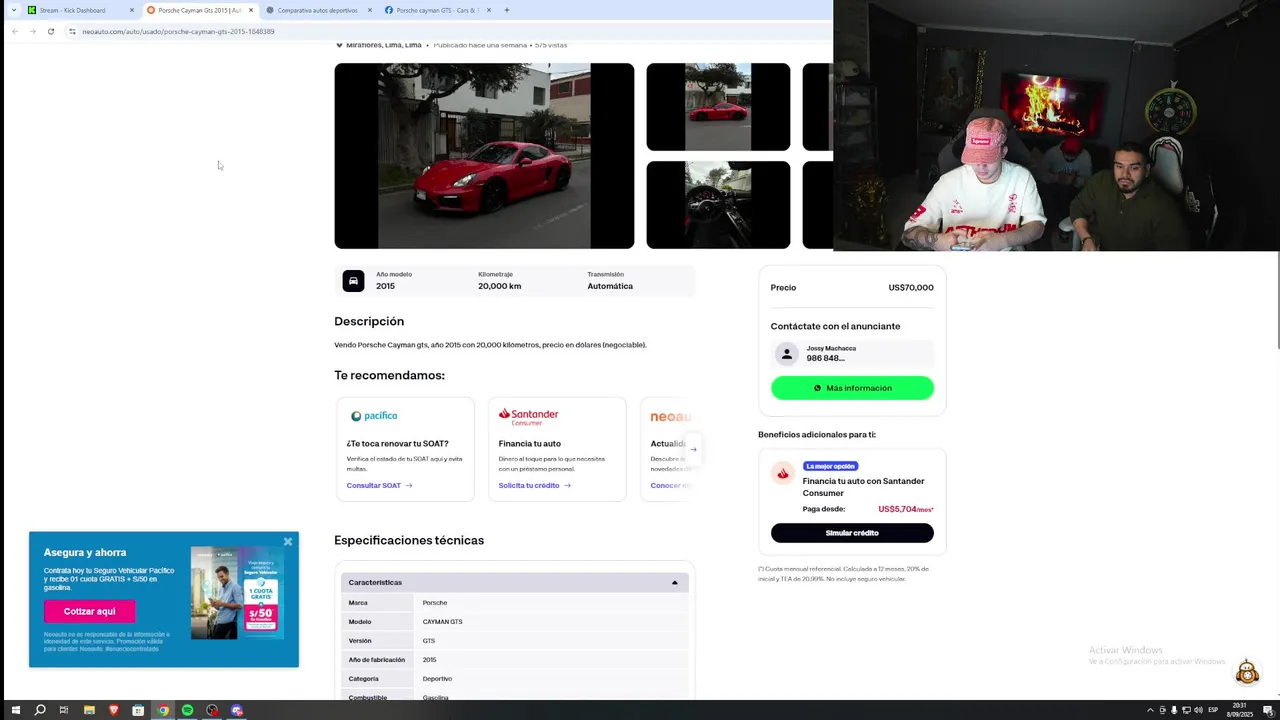This screenshot has width=1280, height=720.
Task: Open the Facebook Porsche cayman GTS tab
Action: (439, 10)
